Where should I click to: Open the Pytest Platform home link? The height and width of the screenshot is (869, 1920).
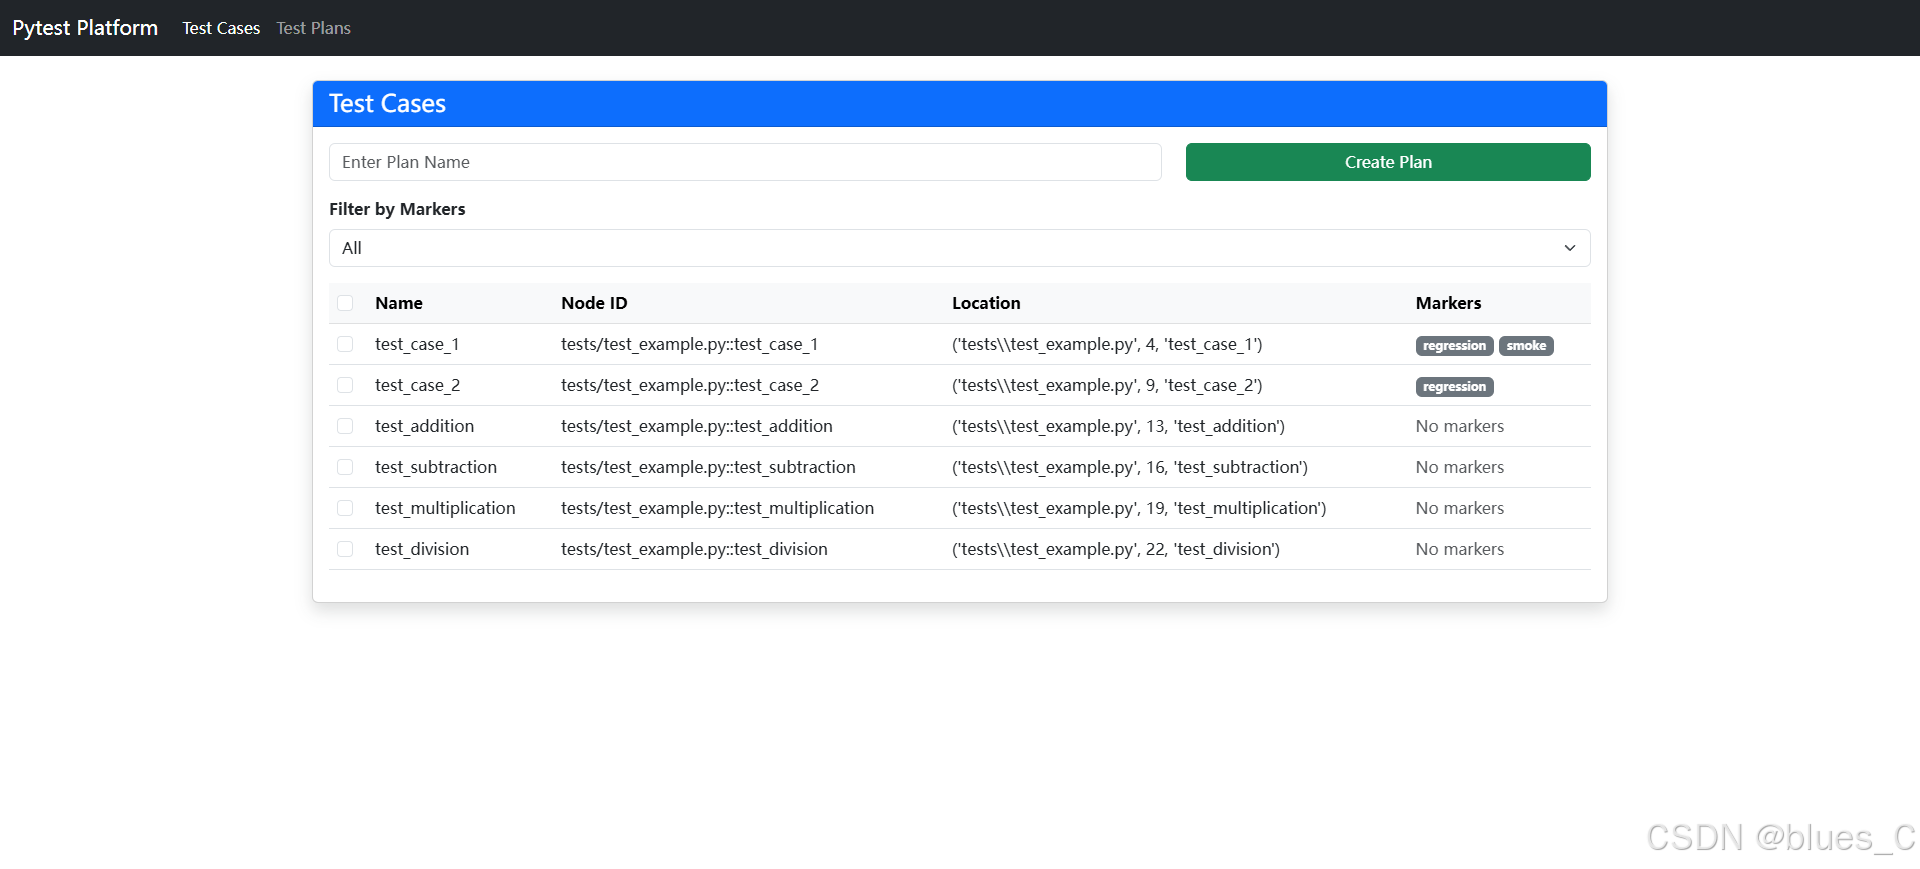85,28
